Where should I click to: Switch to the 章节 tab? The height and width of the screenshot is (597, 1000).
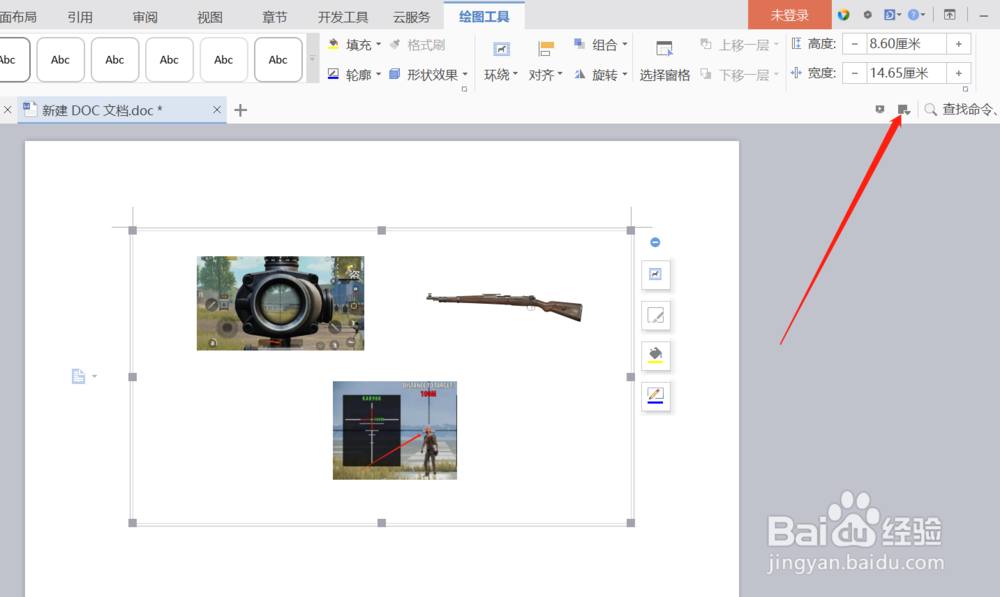coord(274,17)
